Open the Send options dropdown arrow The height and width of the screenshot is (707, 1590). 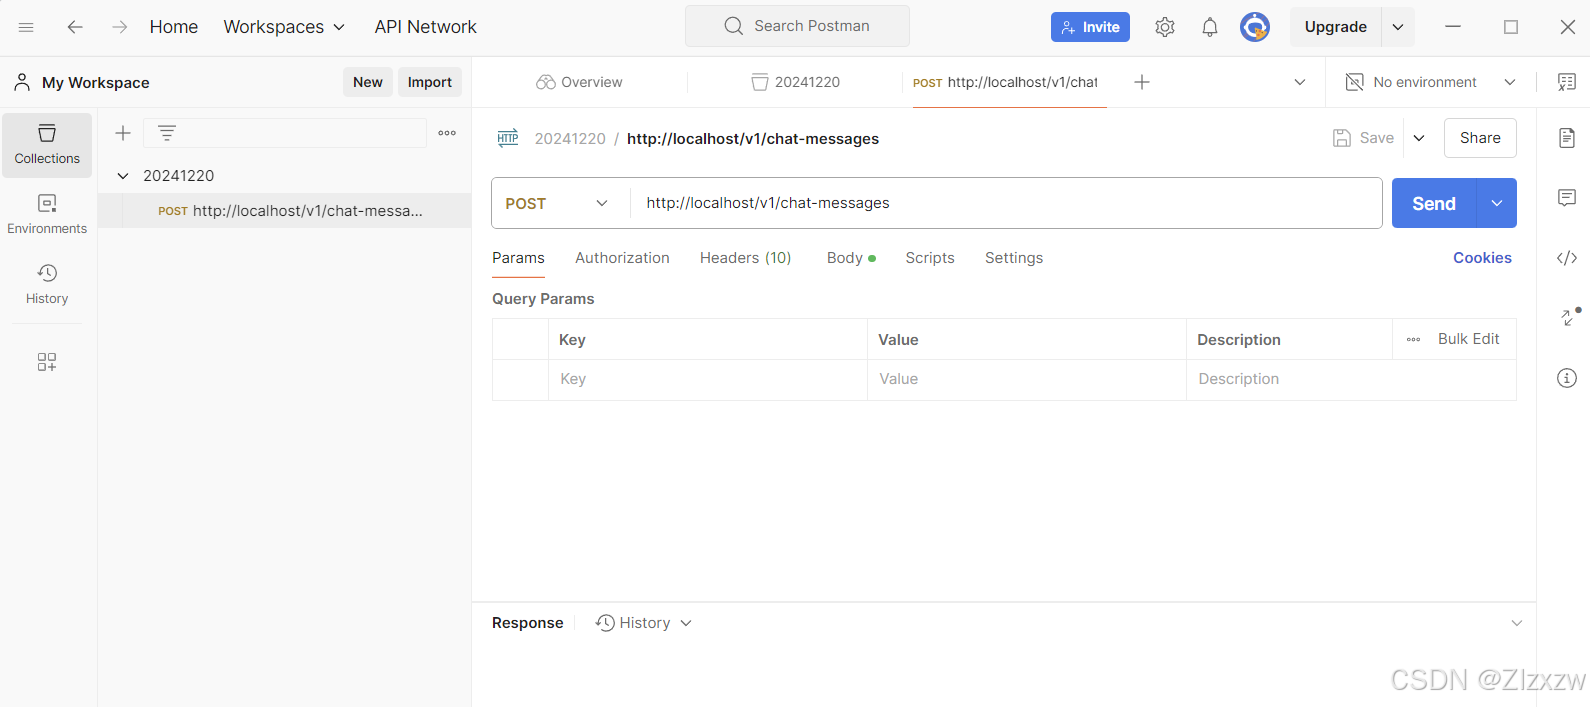1497,203
